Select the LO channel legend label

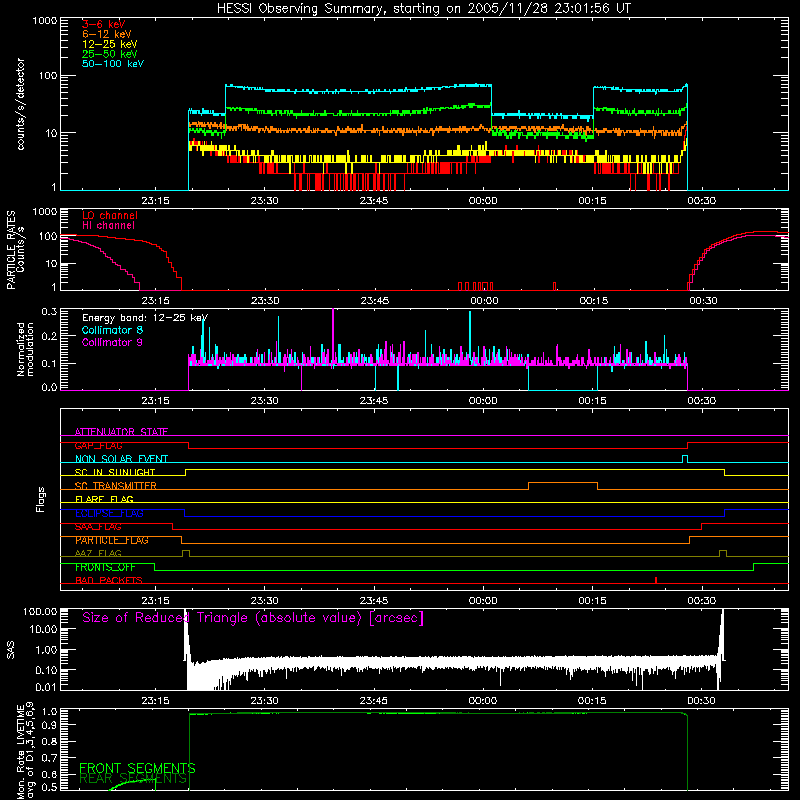click(x=110, y=215)
